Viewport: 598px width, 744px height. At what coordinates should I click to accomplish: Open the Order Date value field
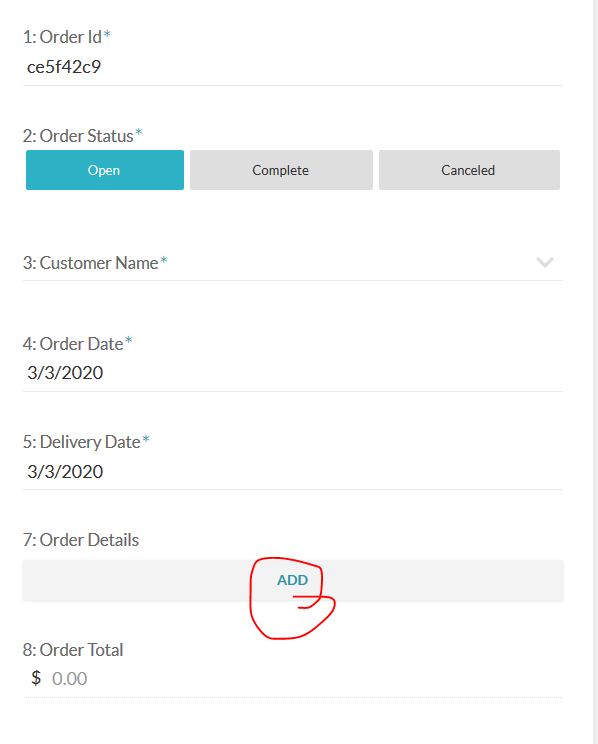point(293,373)
